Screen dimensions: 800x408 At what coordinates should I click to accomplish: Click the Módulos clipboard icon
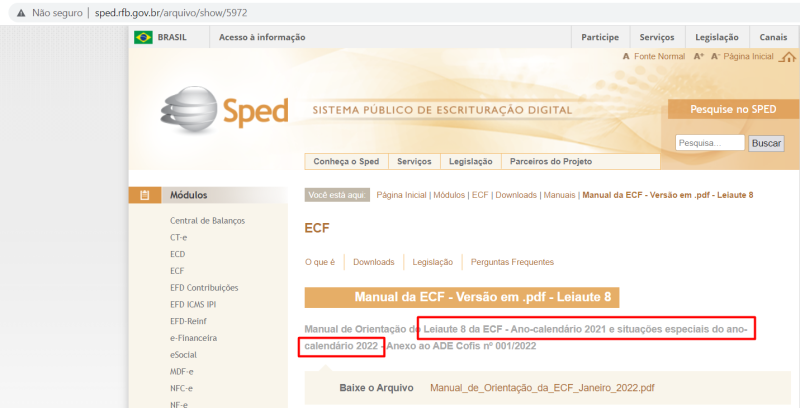pos(144,195)
